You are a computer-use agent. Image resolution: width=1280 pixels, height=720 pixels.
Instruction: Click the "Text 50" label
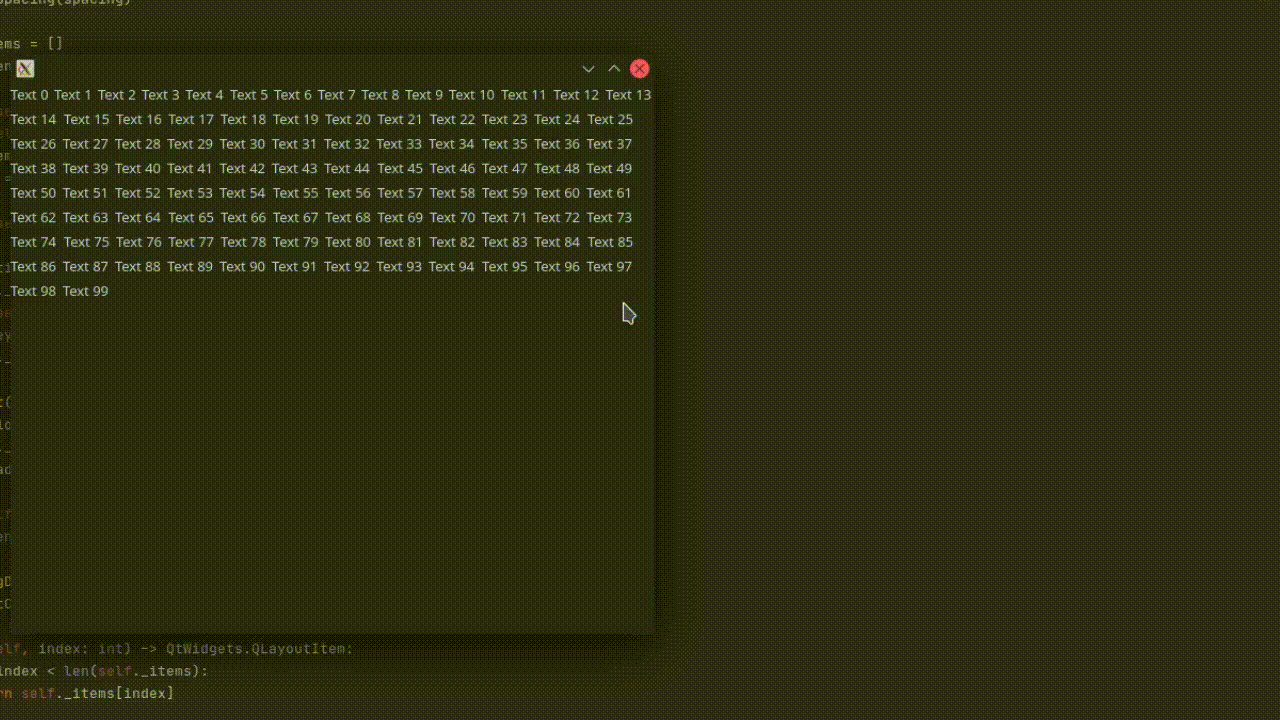pos(33,193)
